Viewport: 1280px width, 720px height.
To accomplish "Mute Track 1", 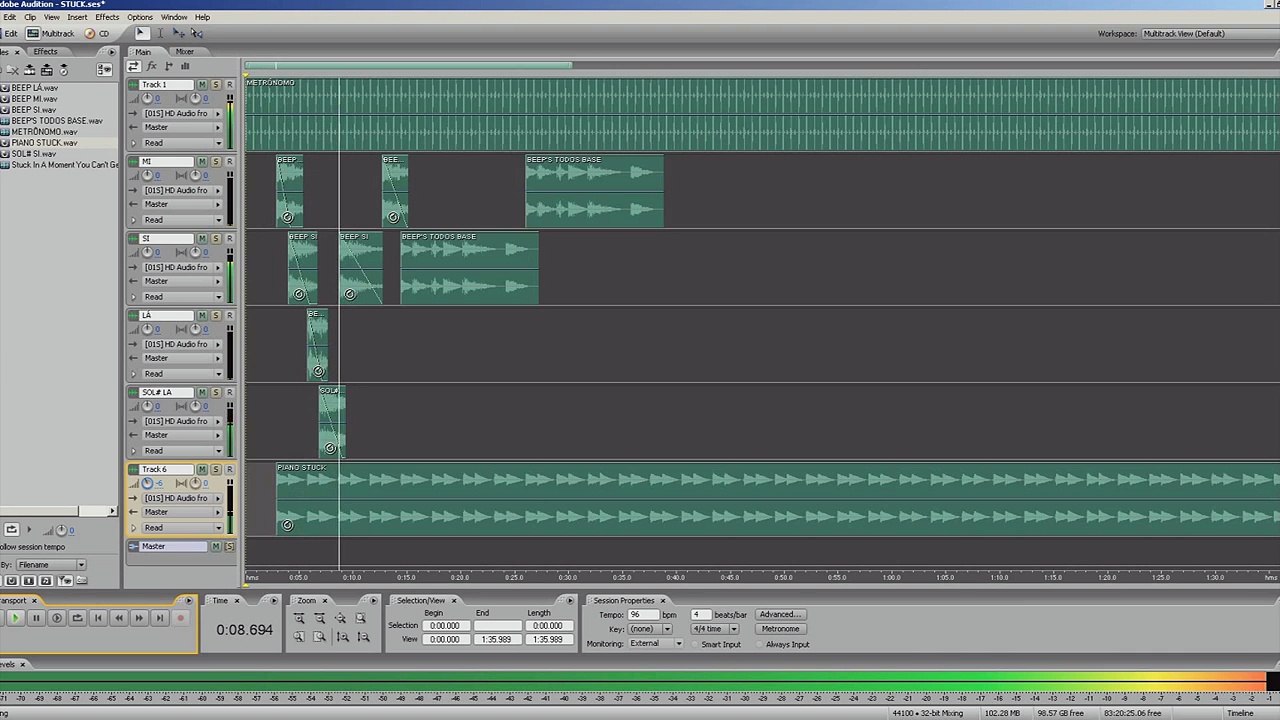I will point(202,85).
